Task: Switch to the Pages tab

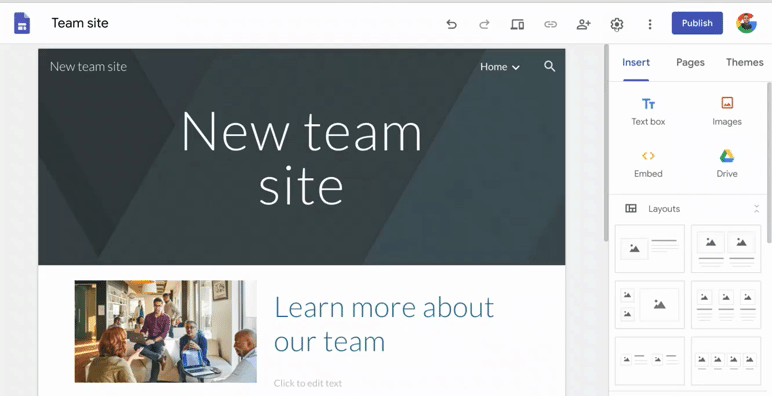Action: click(690, 63)
